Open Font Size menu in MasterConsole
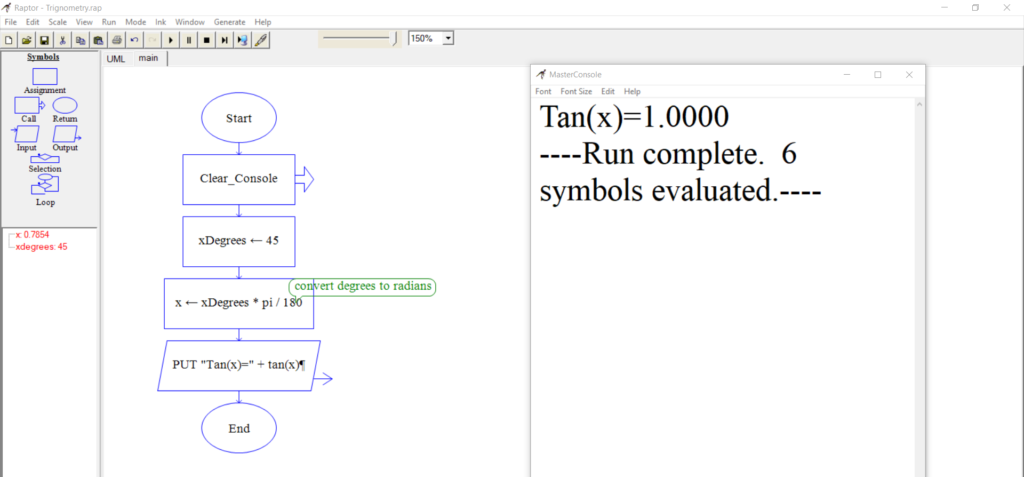This screenshot has height=477, width=1024. pyautogui.click(x=575, y=91)
